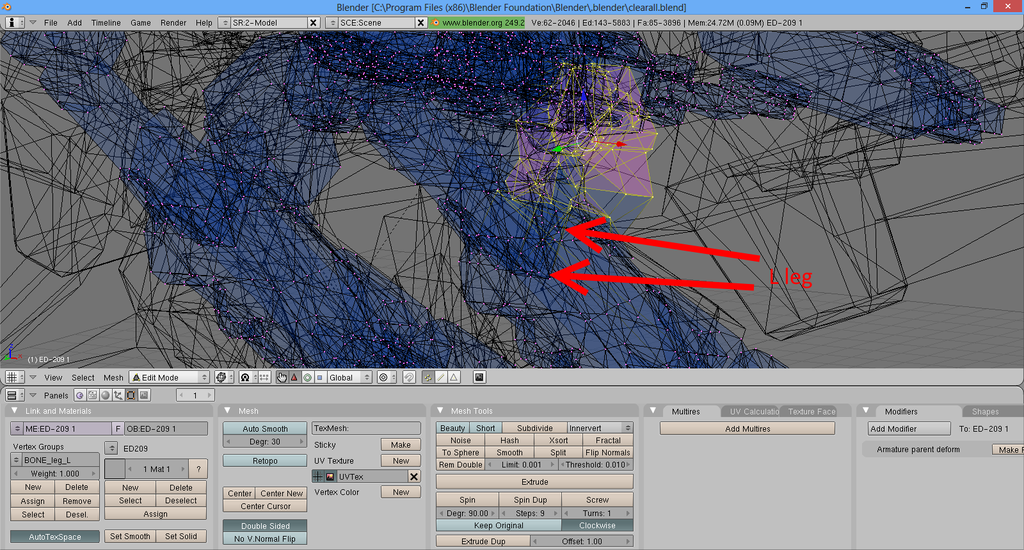The width and height of the screenshot is (1024, 550).
Task: Switch to Object context icon
Action: tap(118, 395)
